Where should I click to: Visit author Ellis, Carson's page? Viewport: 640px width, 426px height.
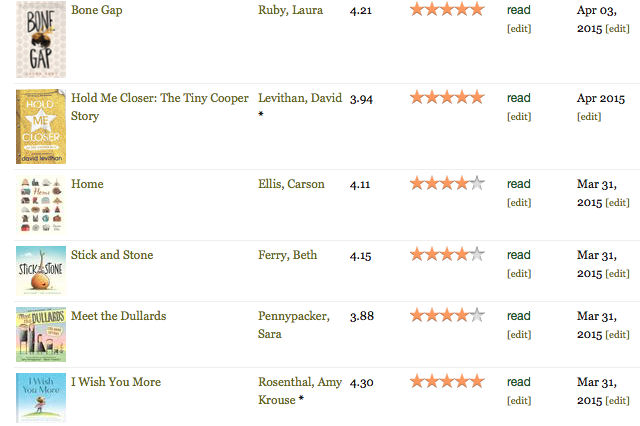(x=291, y=184)
